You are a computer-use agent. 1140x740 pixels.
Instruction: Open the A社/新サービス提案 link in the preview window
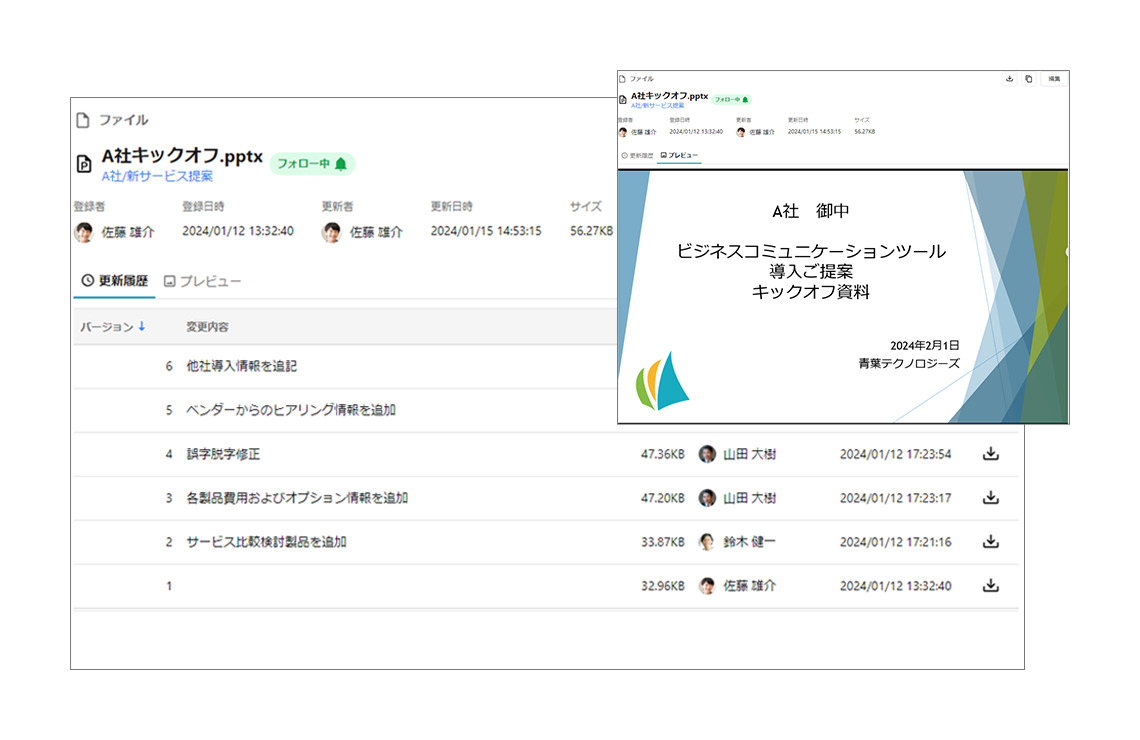coord(657,106)
